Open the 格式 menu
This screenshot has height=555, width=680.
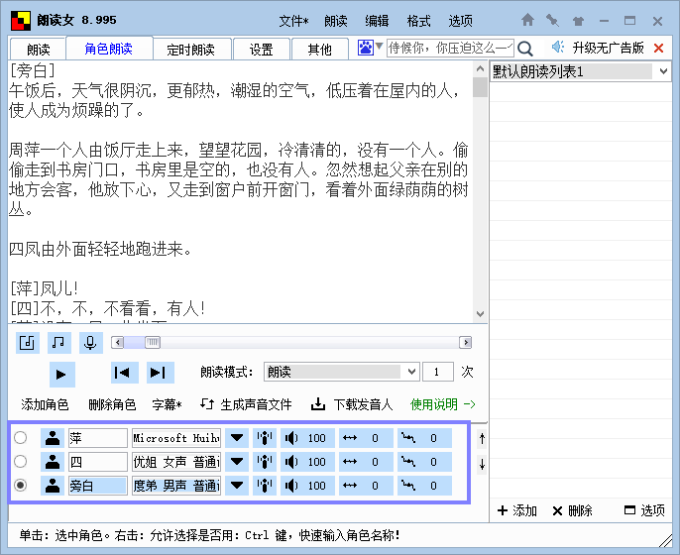click(x=418, y=21)
